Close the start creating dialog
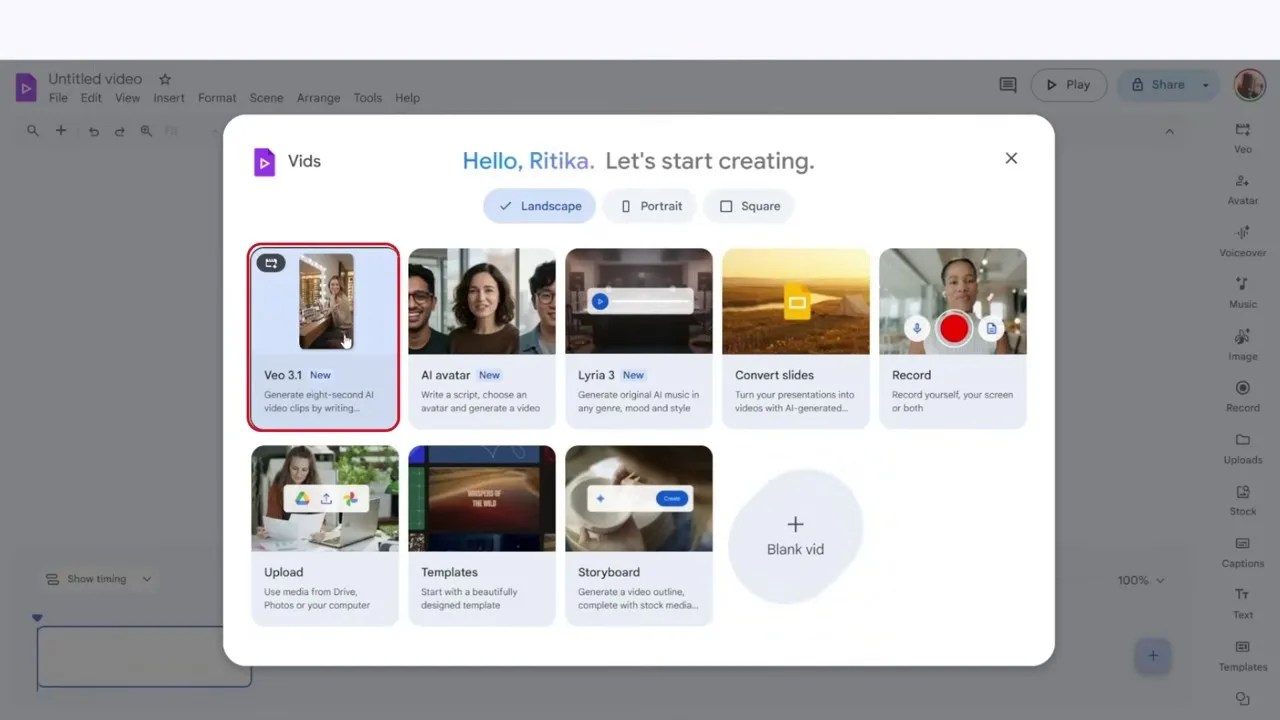The image size is (1280, 720). point(1011,158)
